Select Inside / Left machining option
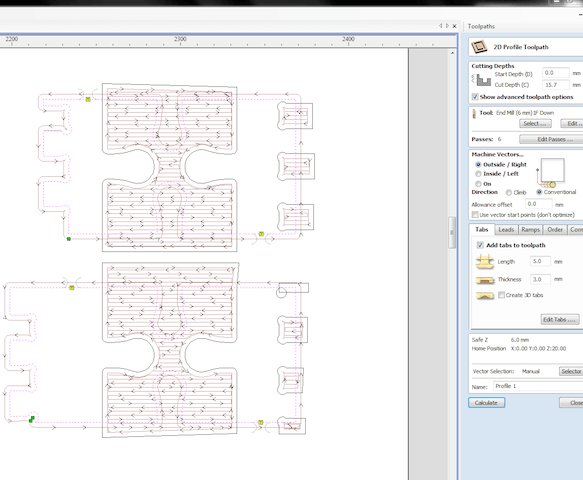The image size is (583, 480). [478, 174]
